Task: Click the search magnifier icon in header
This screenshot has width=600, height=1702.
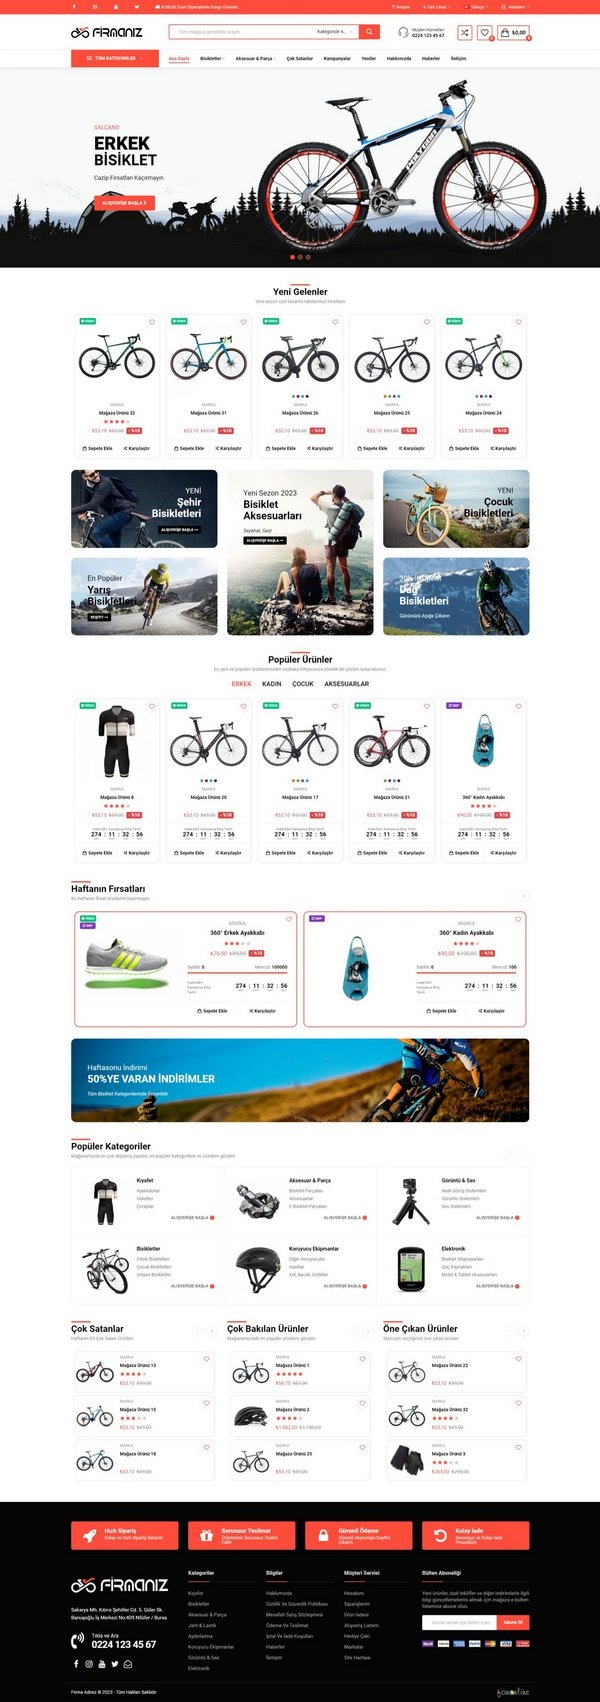Action: [x=369, y=32]
